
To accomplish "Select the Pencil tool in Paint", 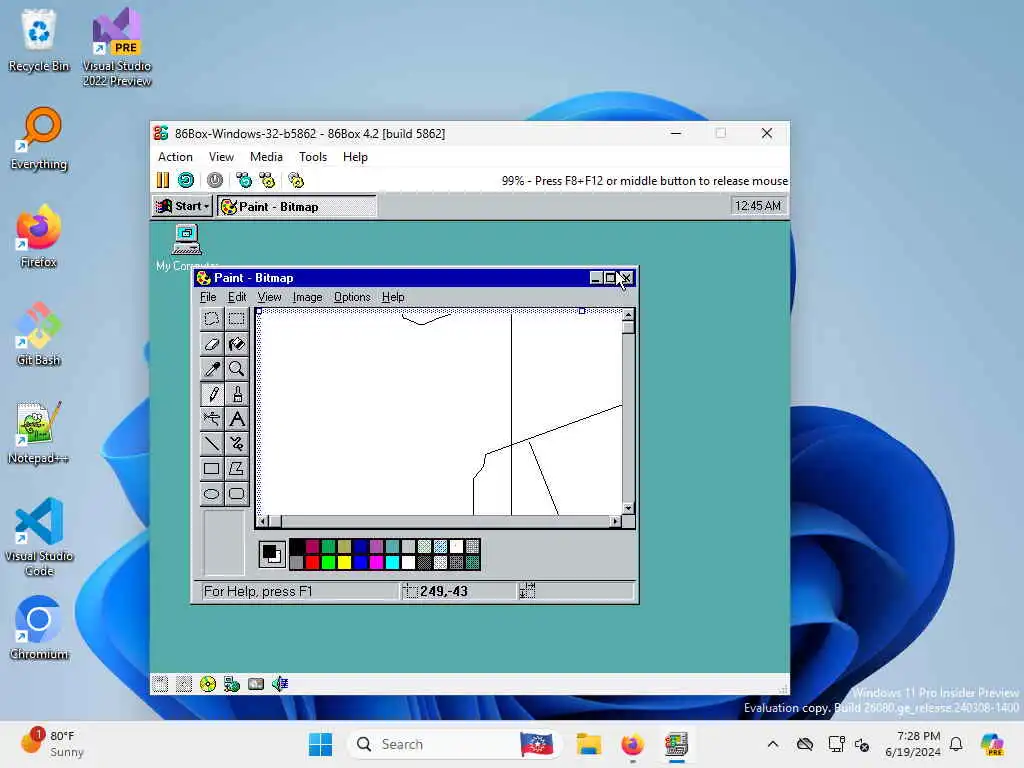I will pyautogui.click(x=212, y=394).
